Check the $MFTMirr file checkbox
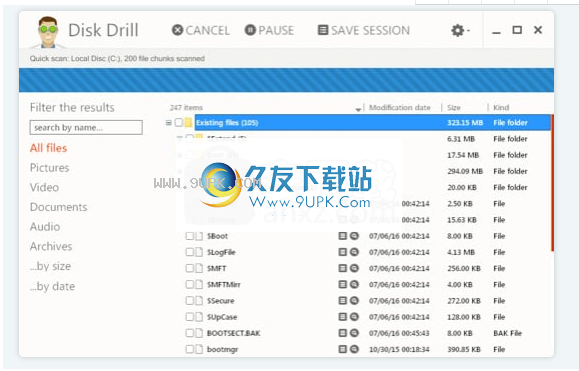Image resolution: width=579 pixels, height=371 pixels. (189, 285)
